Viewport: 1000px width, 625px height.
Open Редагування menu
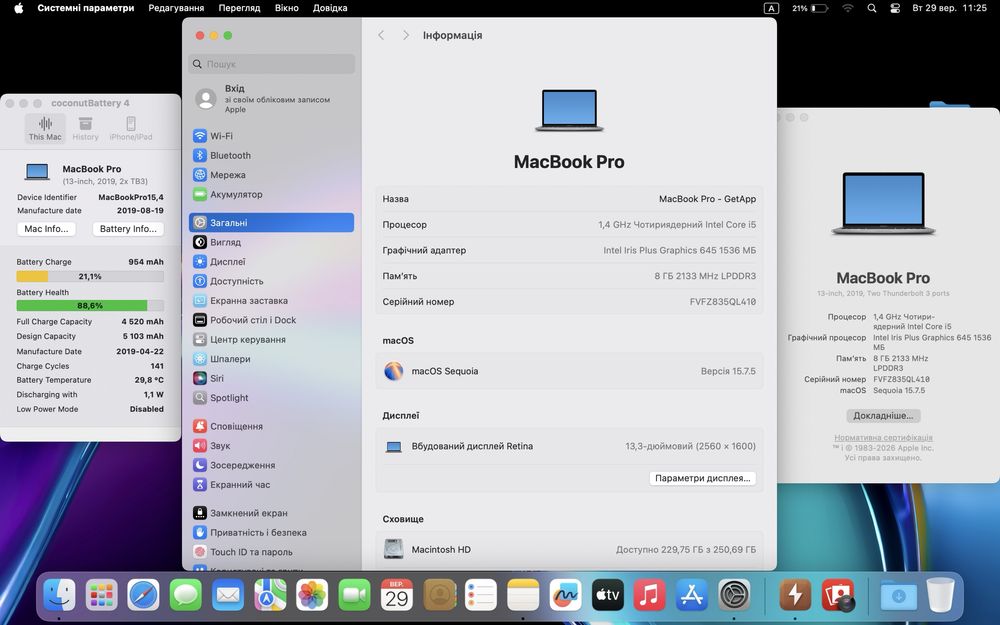[x=176, y=8]
